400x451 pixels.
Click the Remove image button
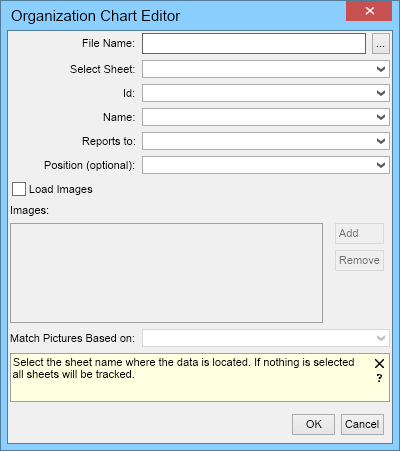point(359,260)
